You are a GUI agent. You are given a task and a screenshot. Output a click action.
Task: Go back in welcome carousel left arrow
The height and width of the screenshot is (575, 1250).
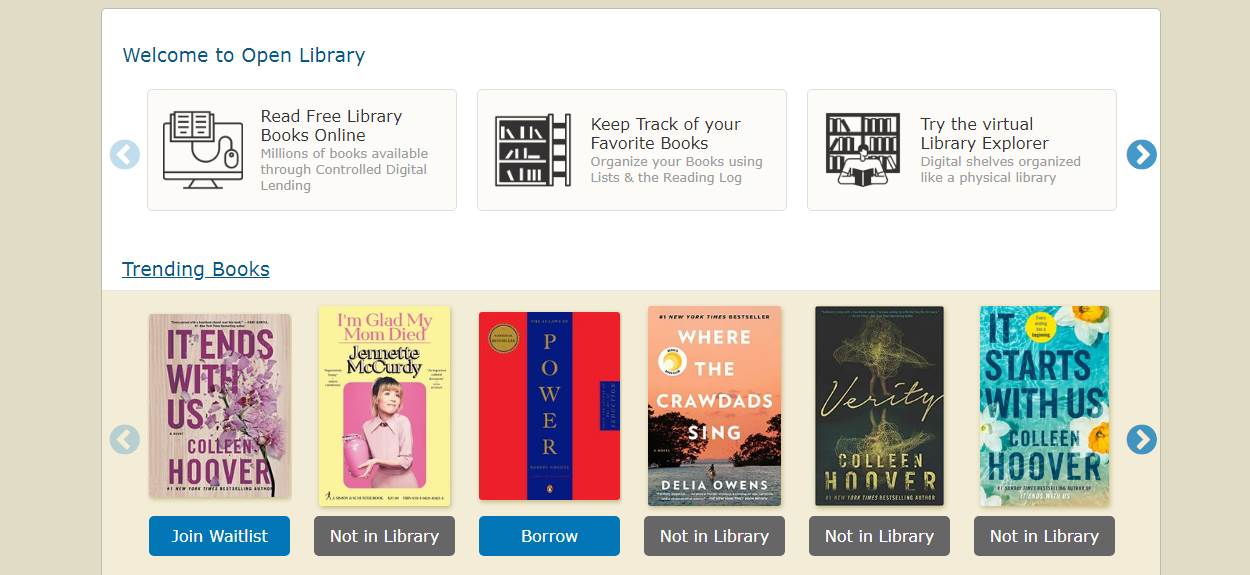pos(125,154)
